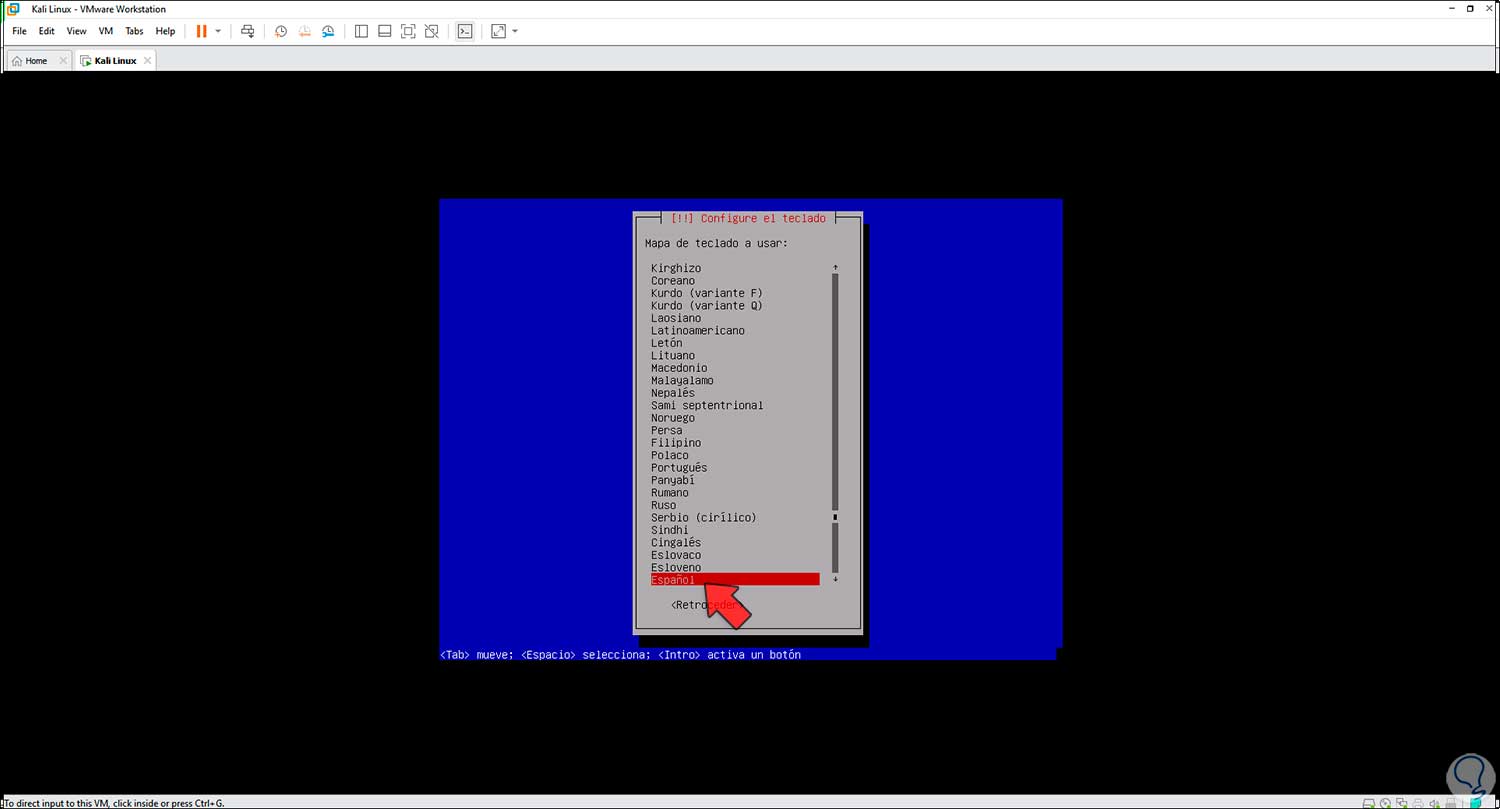Select Kurdo (variante F) keyboard layout
The width and height of the screenshot is (1500, 809).
point(707,293)
